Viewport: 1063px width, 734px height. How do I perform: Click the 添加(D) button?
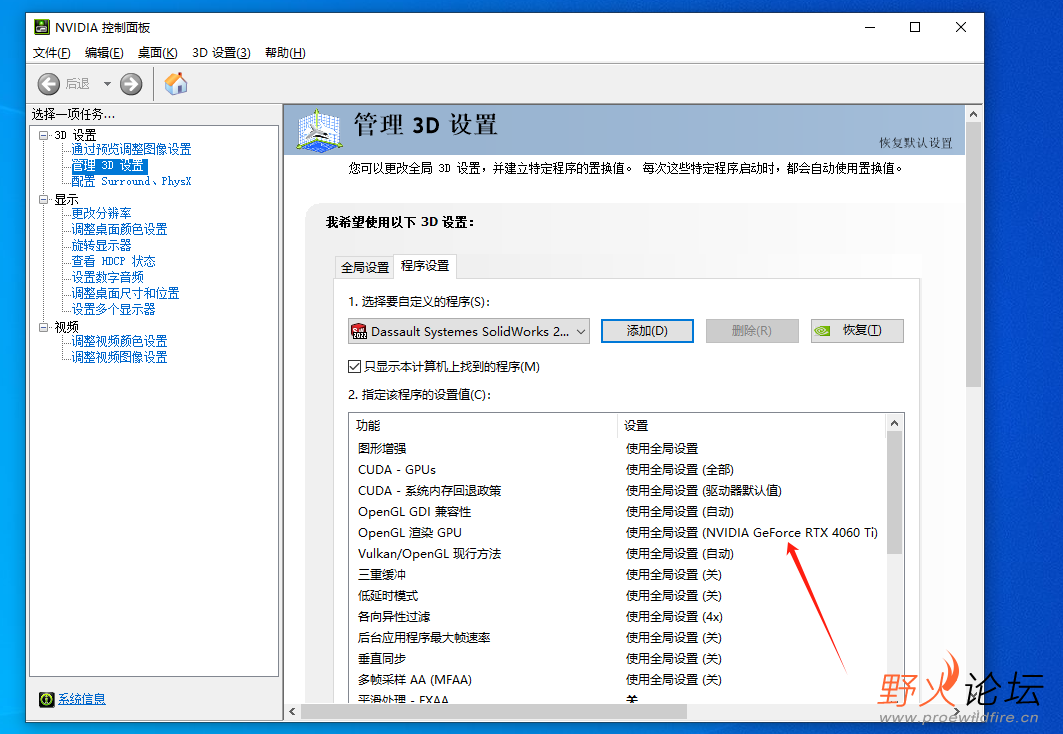647,331
